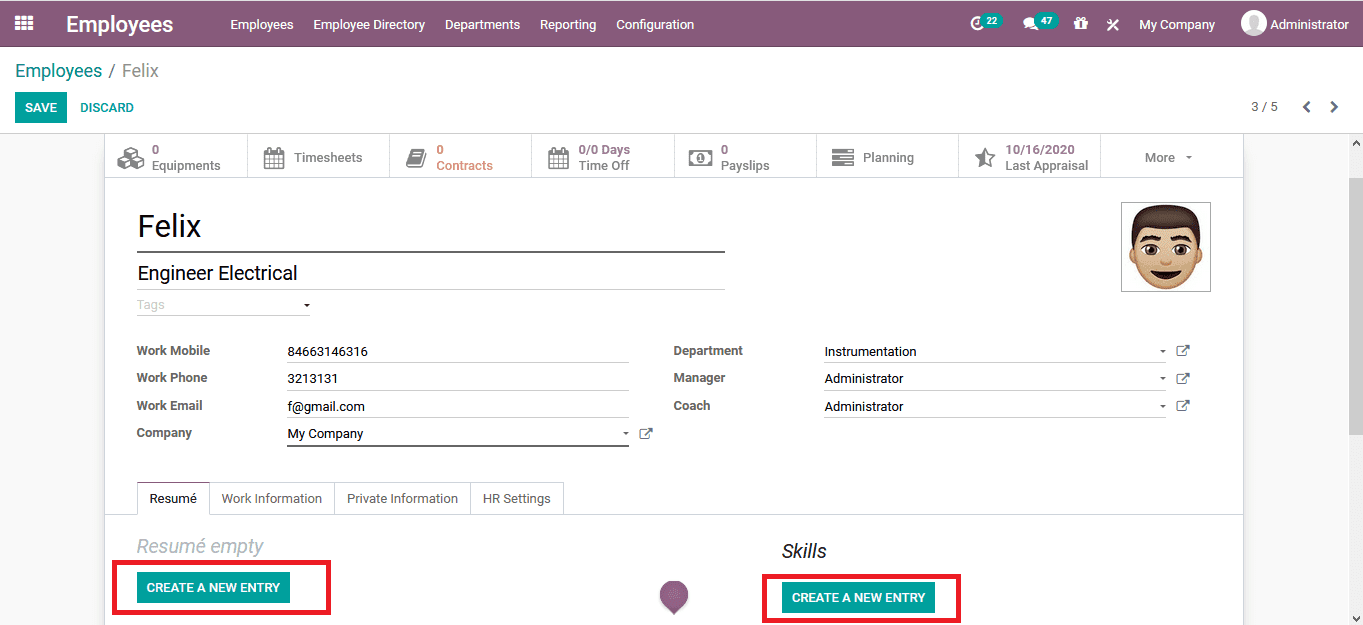Click the Employees app title
The width and height of the screenshot is (1363, 625).
(x=120, y=24)
